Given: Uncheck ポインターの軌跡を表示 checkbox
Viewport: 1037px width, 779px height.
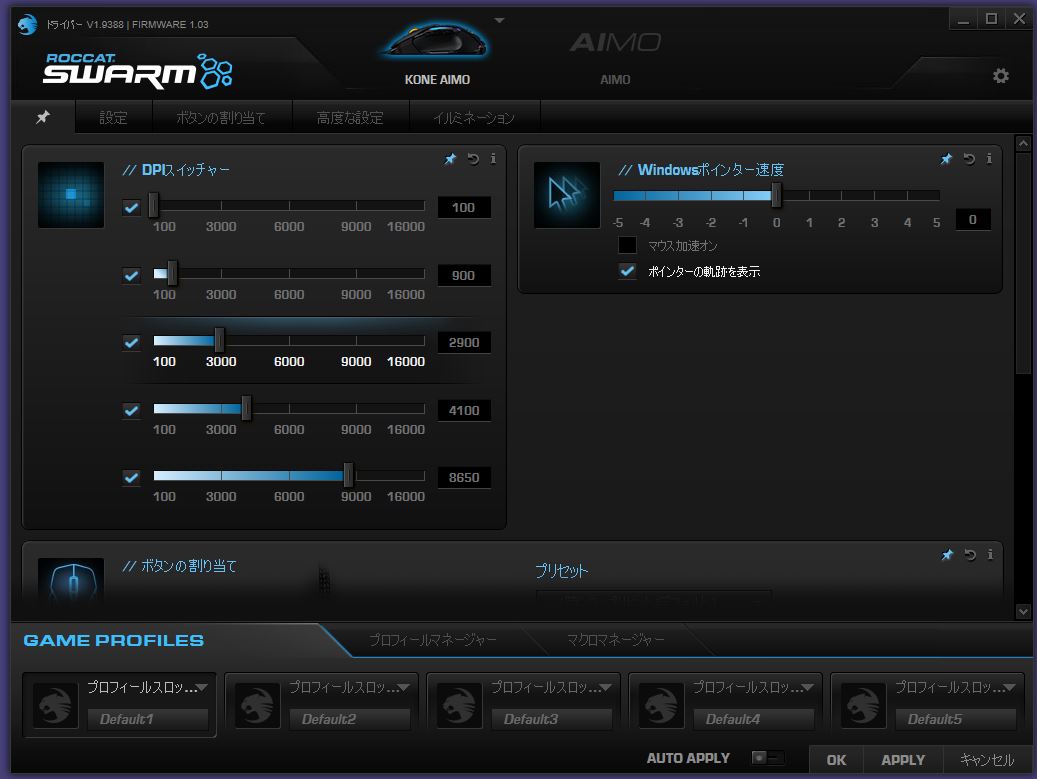Looking at the screenshot, I should point(627,271).
